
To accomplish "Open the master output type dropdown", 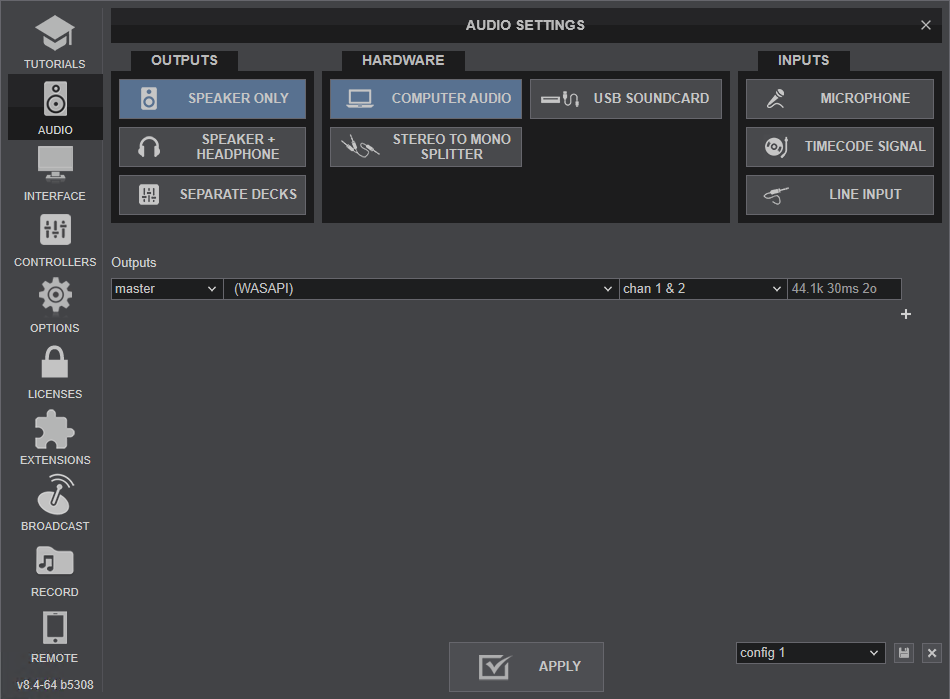I will click(x=167, y=289).
